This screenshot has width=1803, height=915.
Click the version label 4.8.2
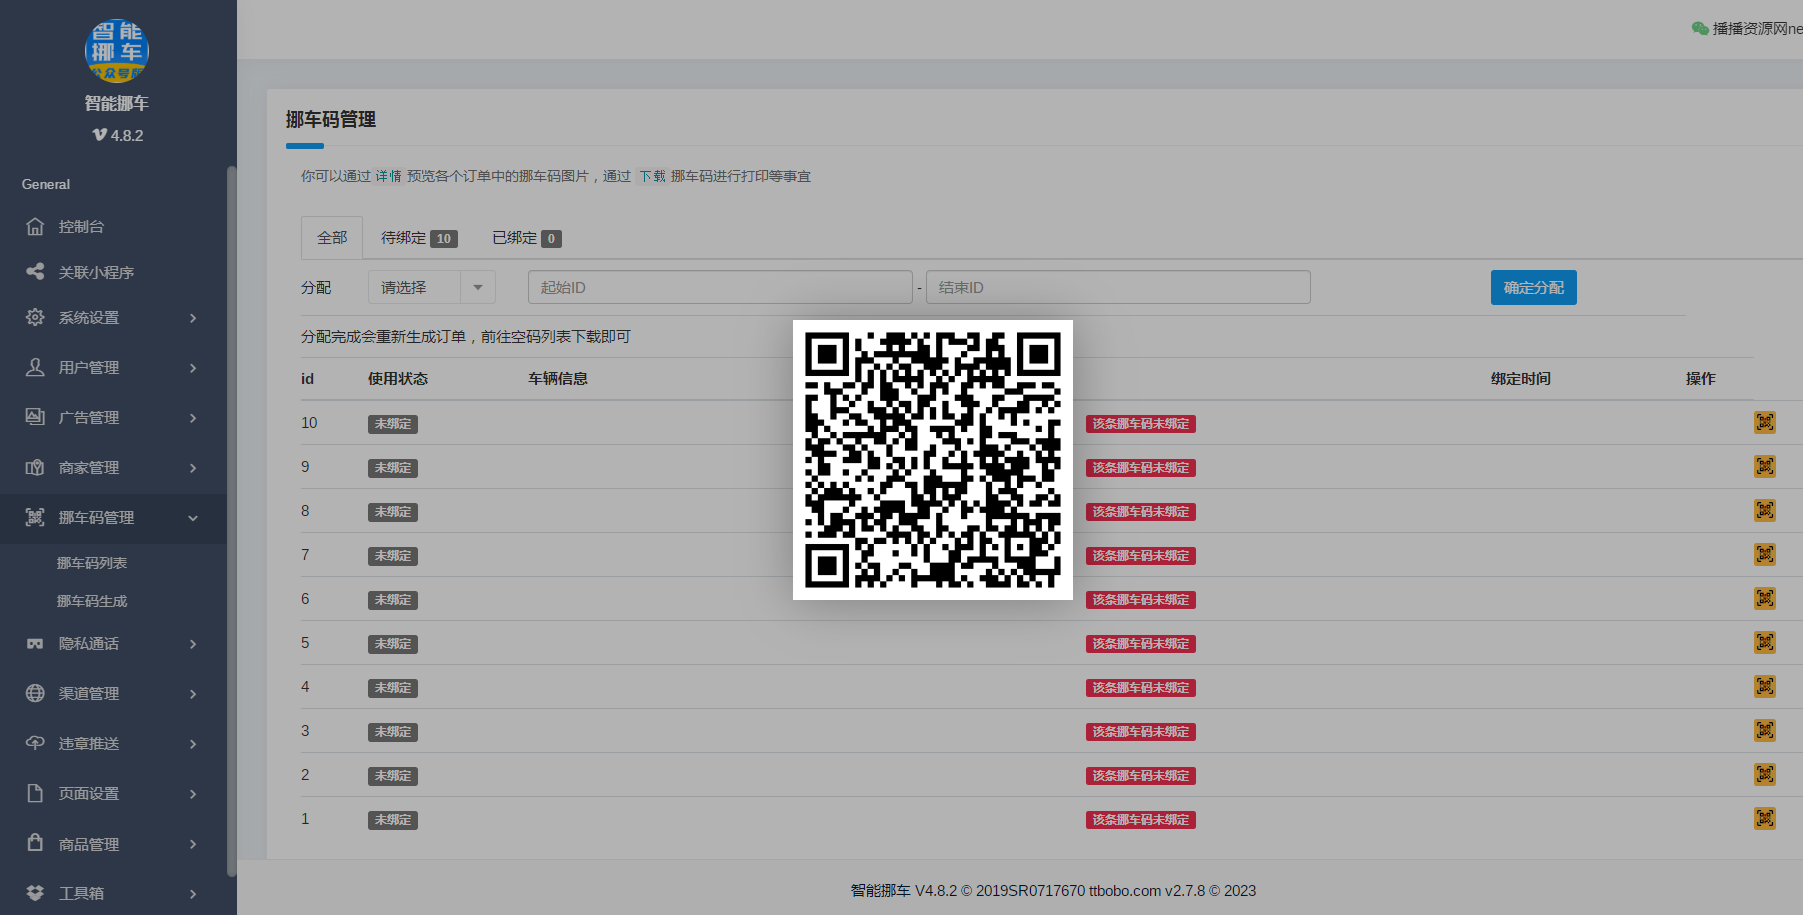118,135
